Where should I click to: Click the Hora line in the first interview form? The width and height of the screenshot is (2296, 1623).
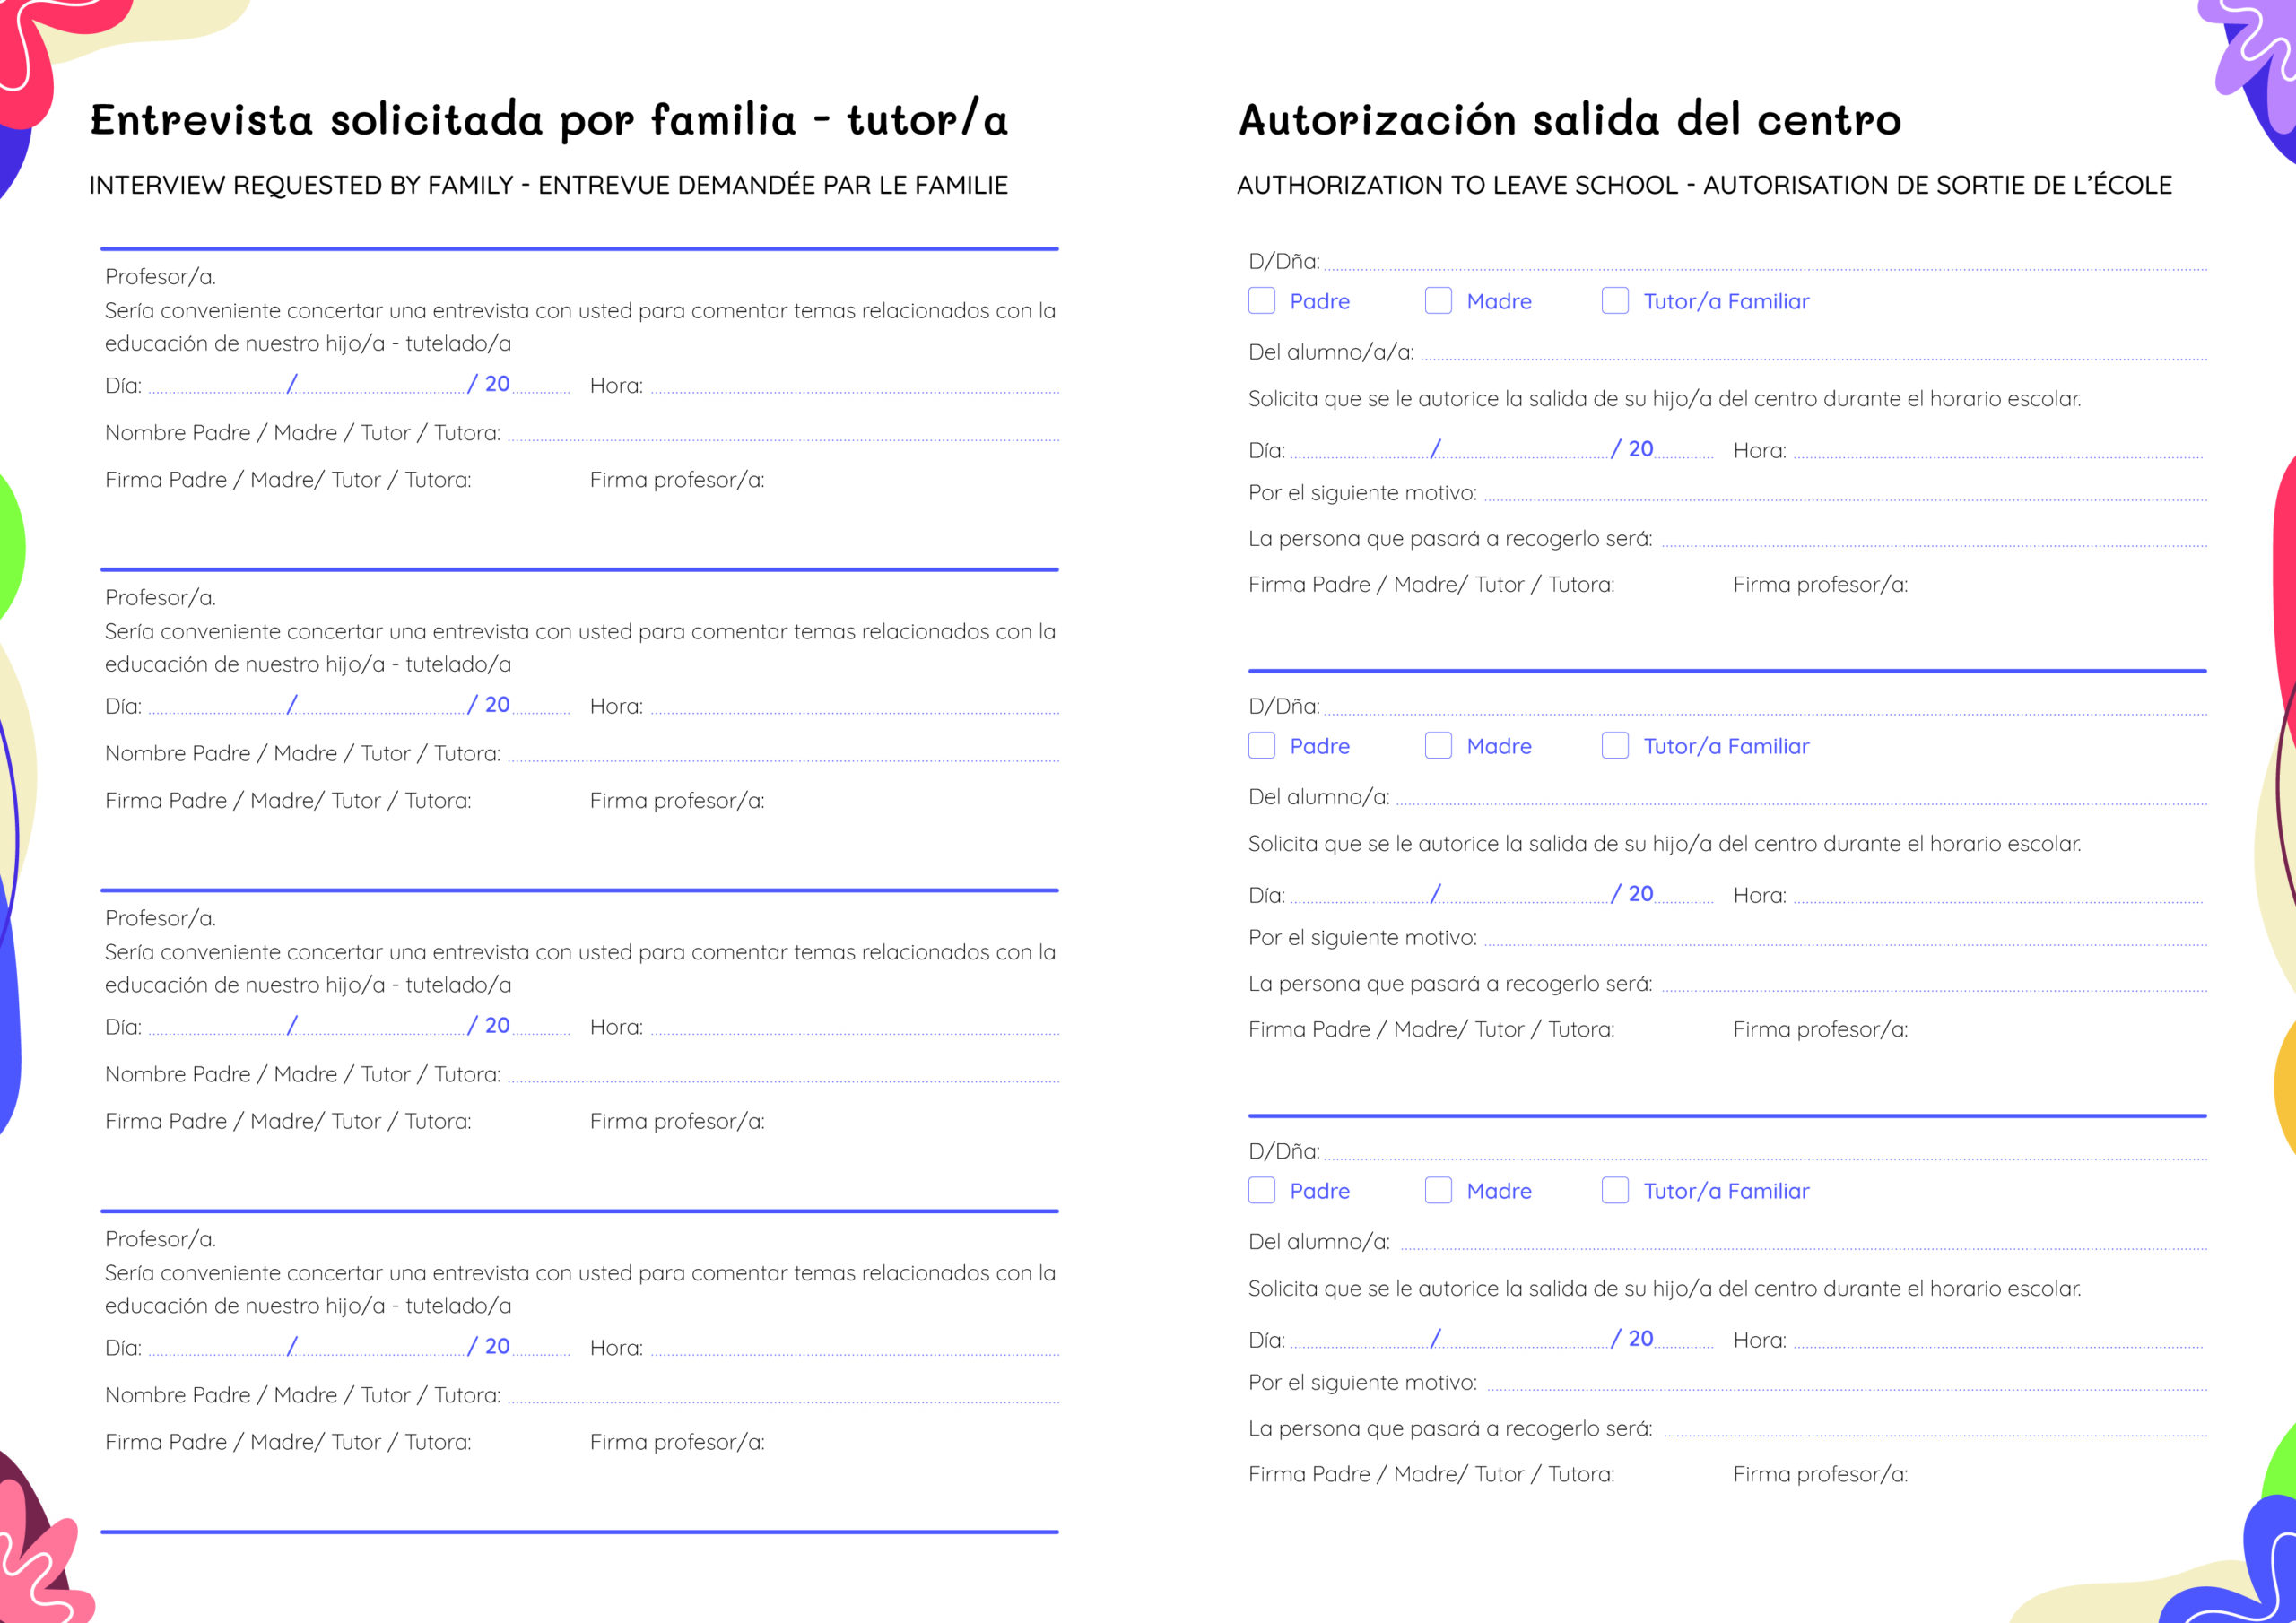(x=854, y=387)
